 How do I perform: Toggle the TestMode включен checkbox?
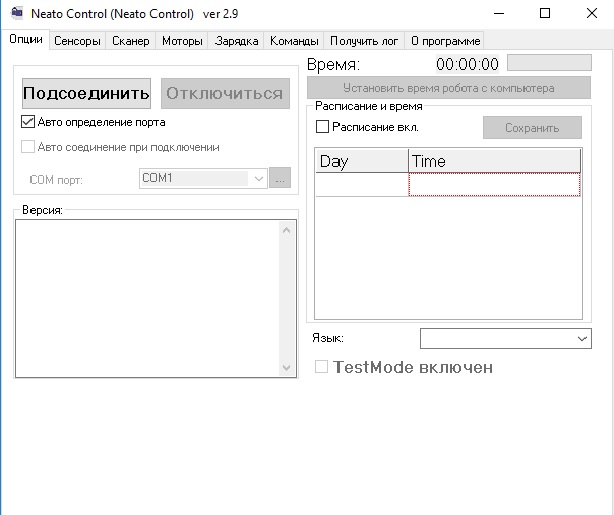pyautogui.click(x=321, y=367)
